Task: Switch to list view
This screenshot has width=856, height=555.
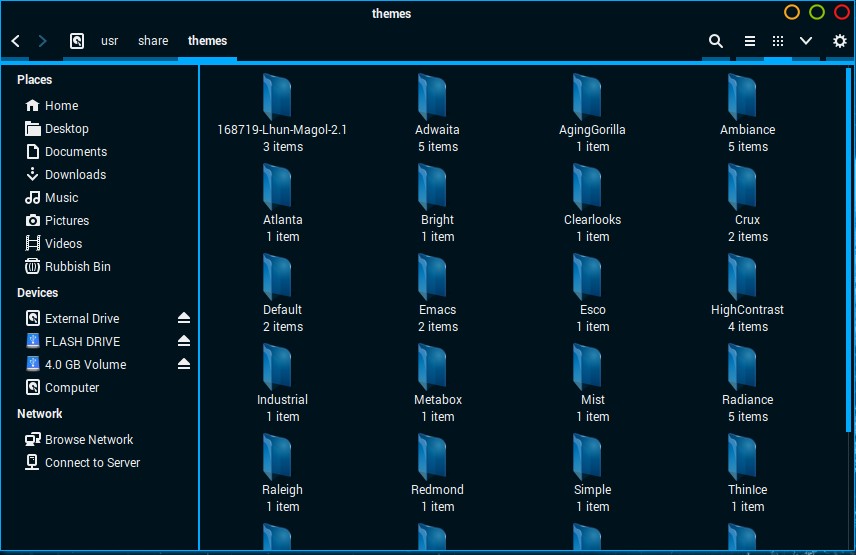Action: point(749,41)
